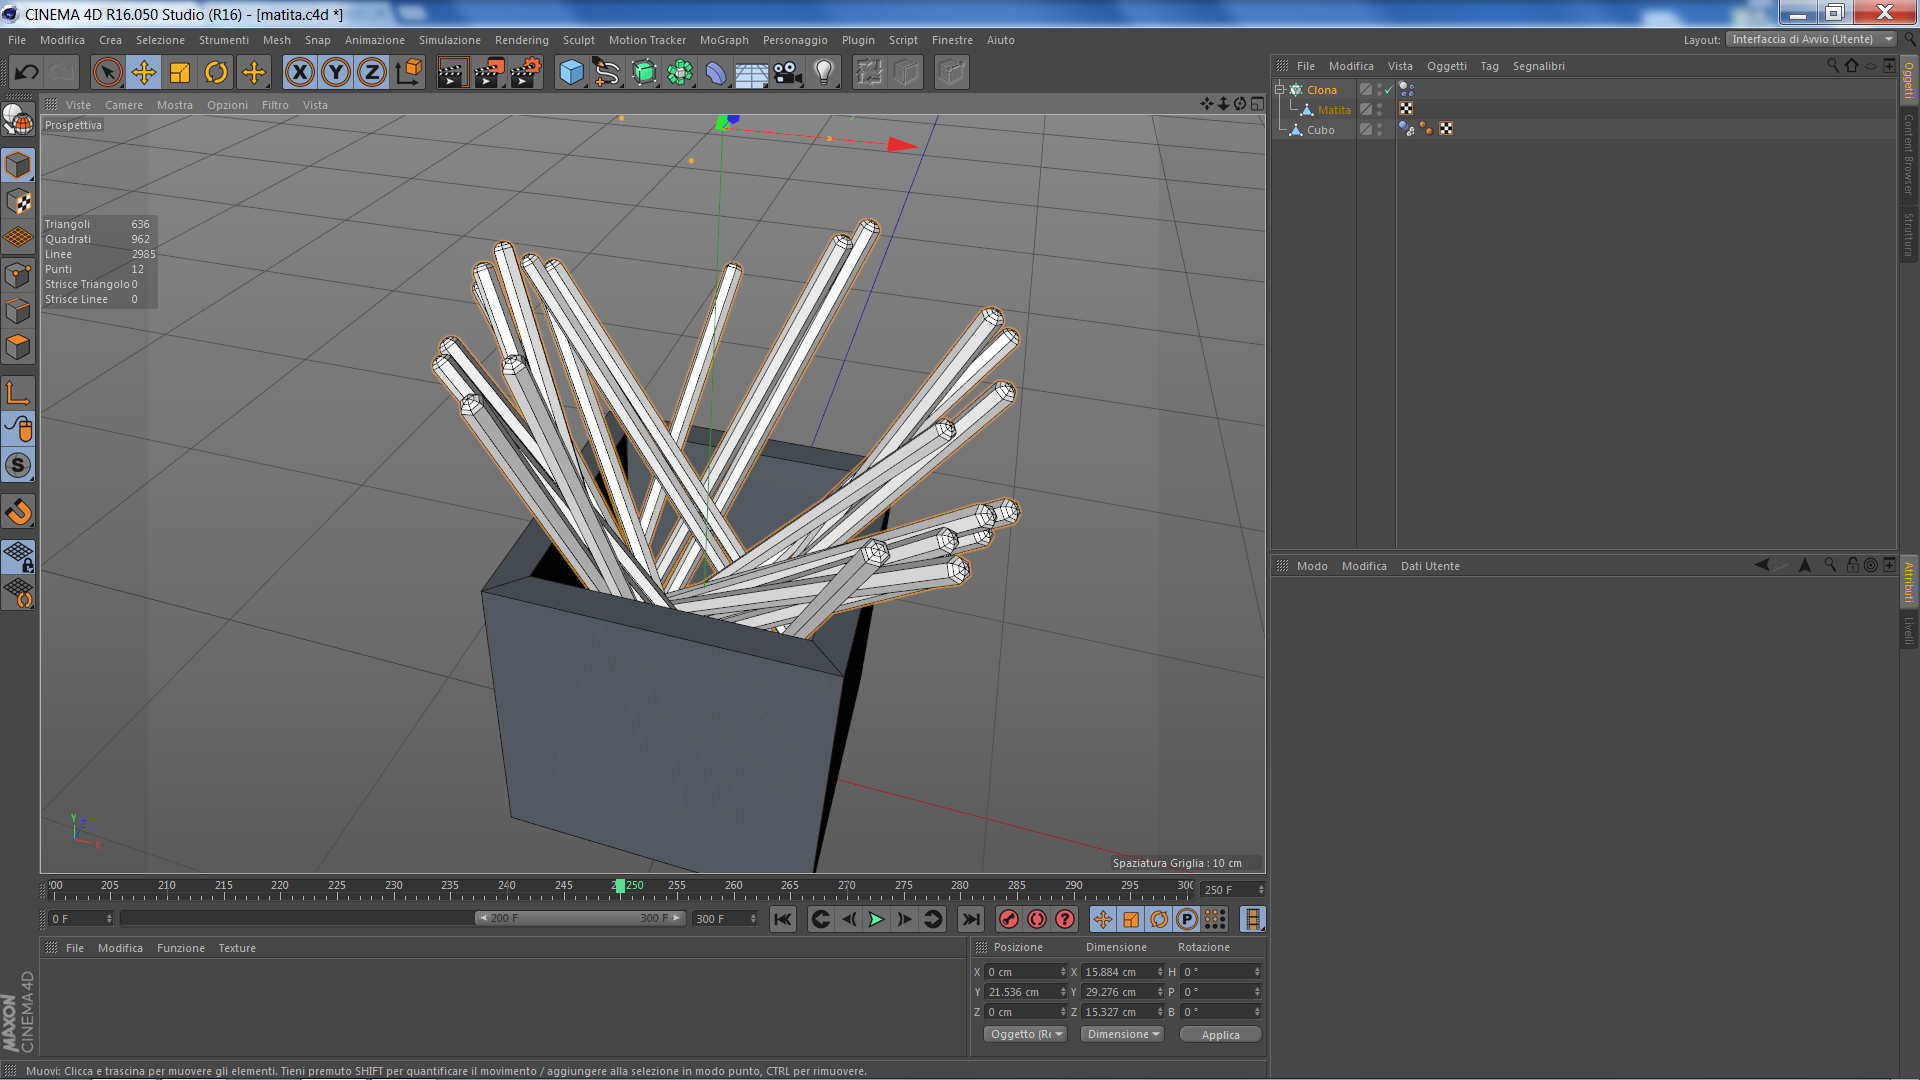Viewport: 1920px width, 1080px height.
Task: Add a Camera object
Action: point(788,72)
